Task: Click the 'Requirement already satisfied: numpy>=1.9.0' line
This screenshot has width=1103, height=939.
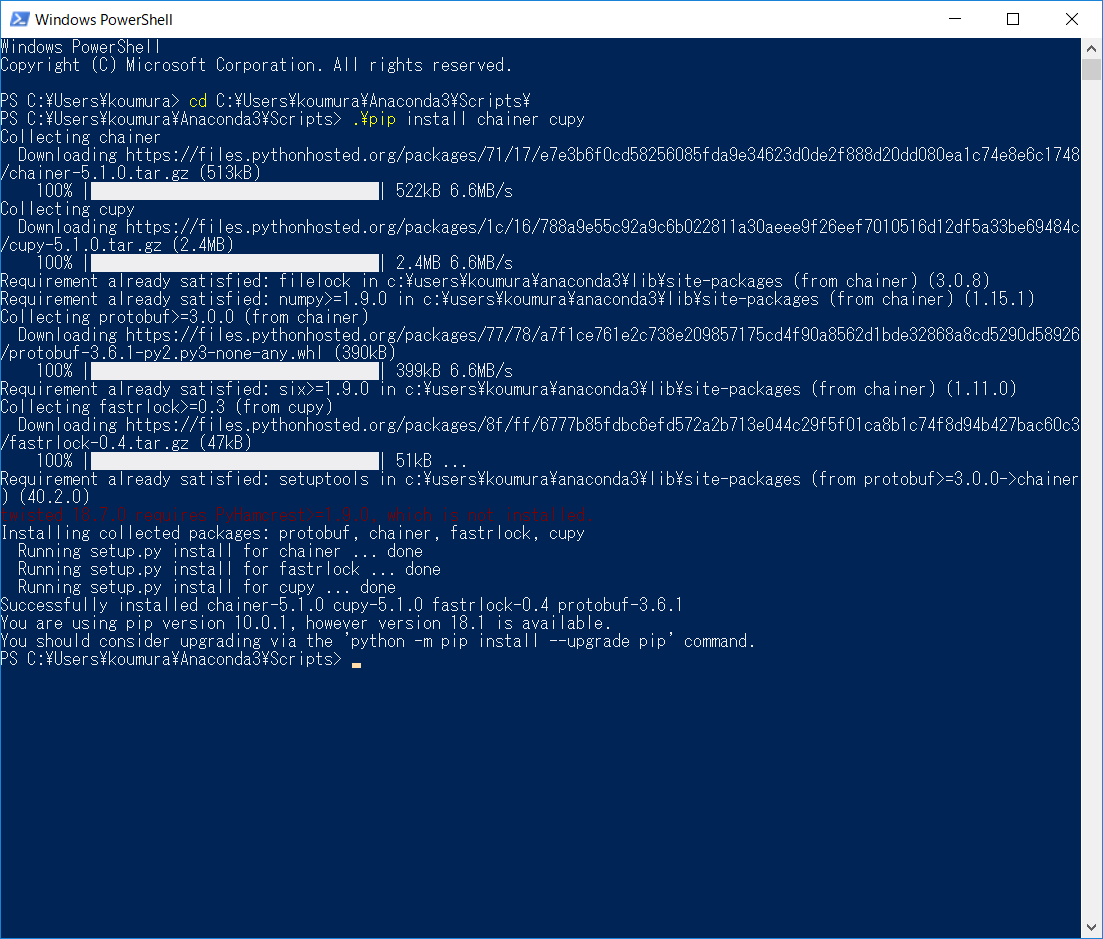Action: click(x=518, y=299)
